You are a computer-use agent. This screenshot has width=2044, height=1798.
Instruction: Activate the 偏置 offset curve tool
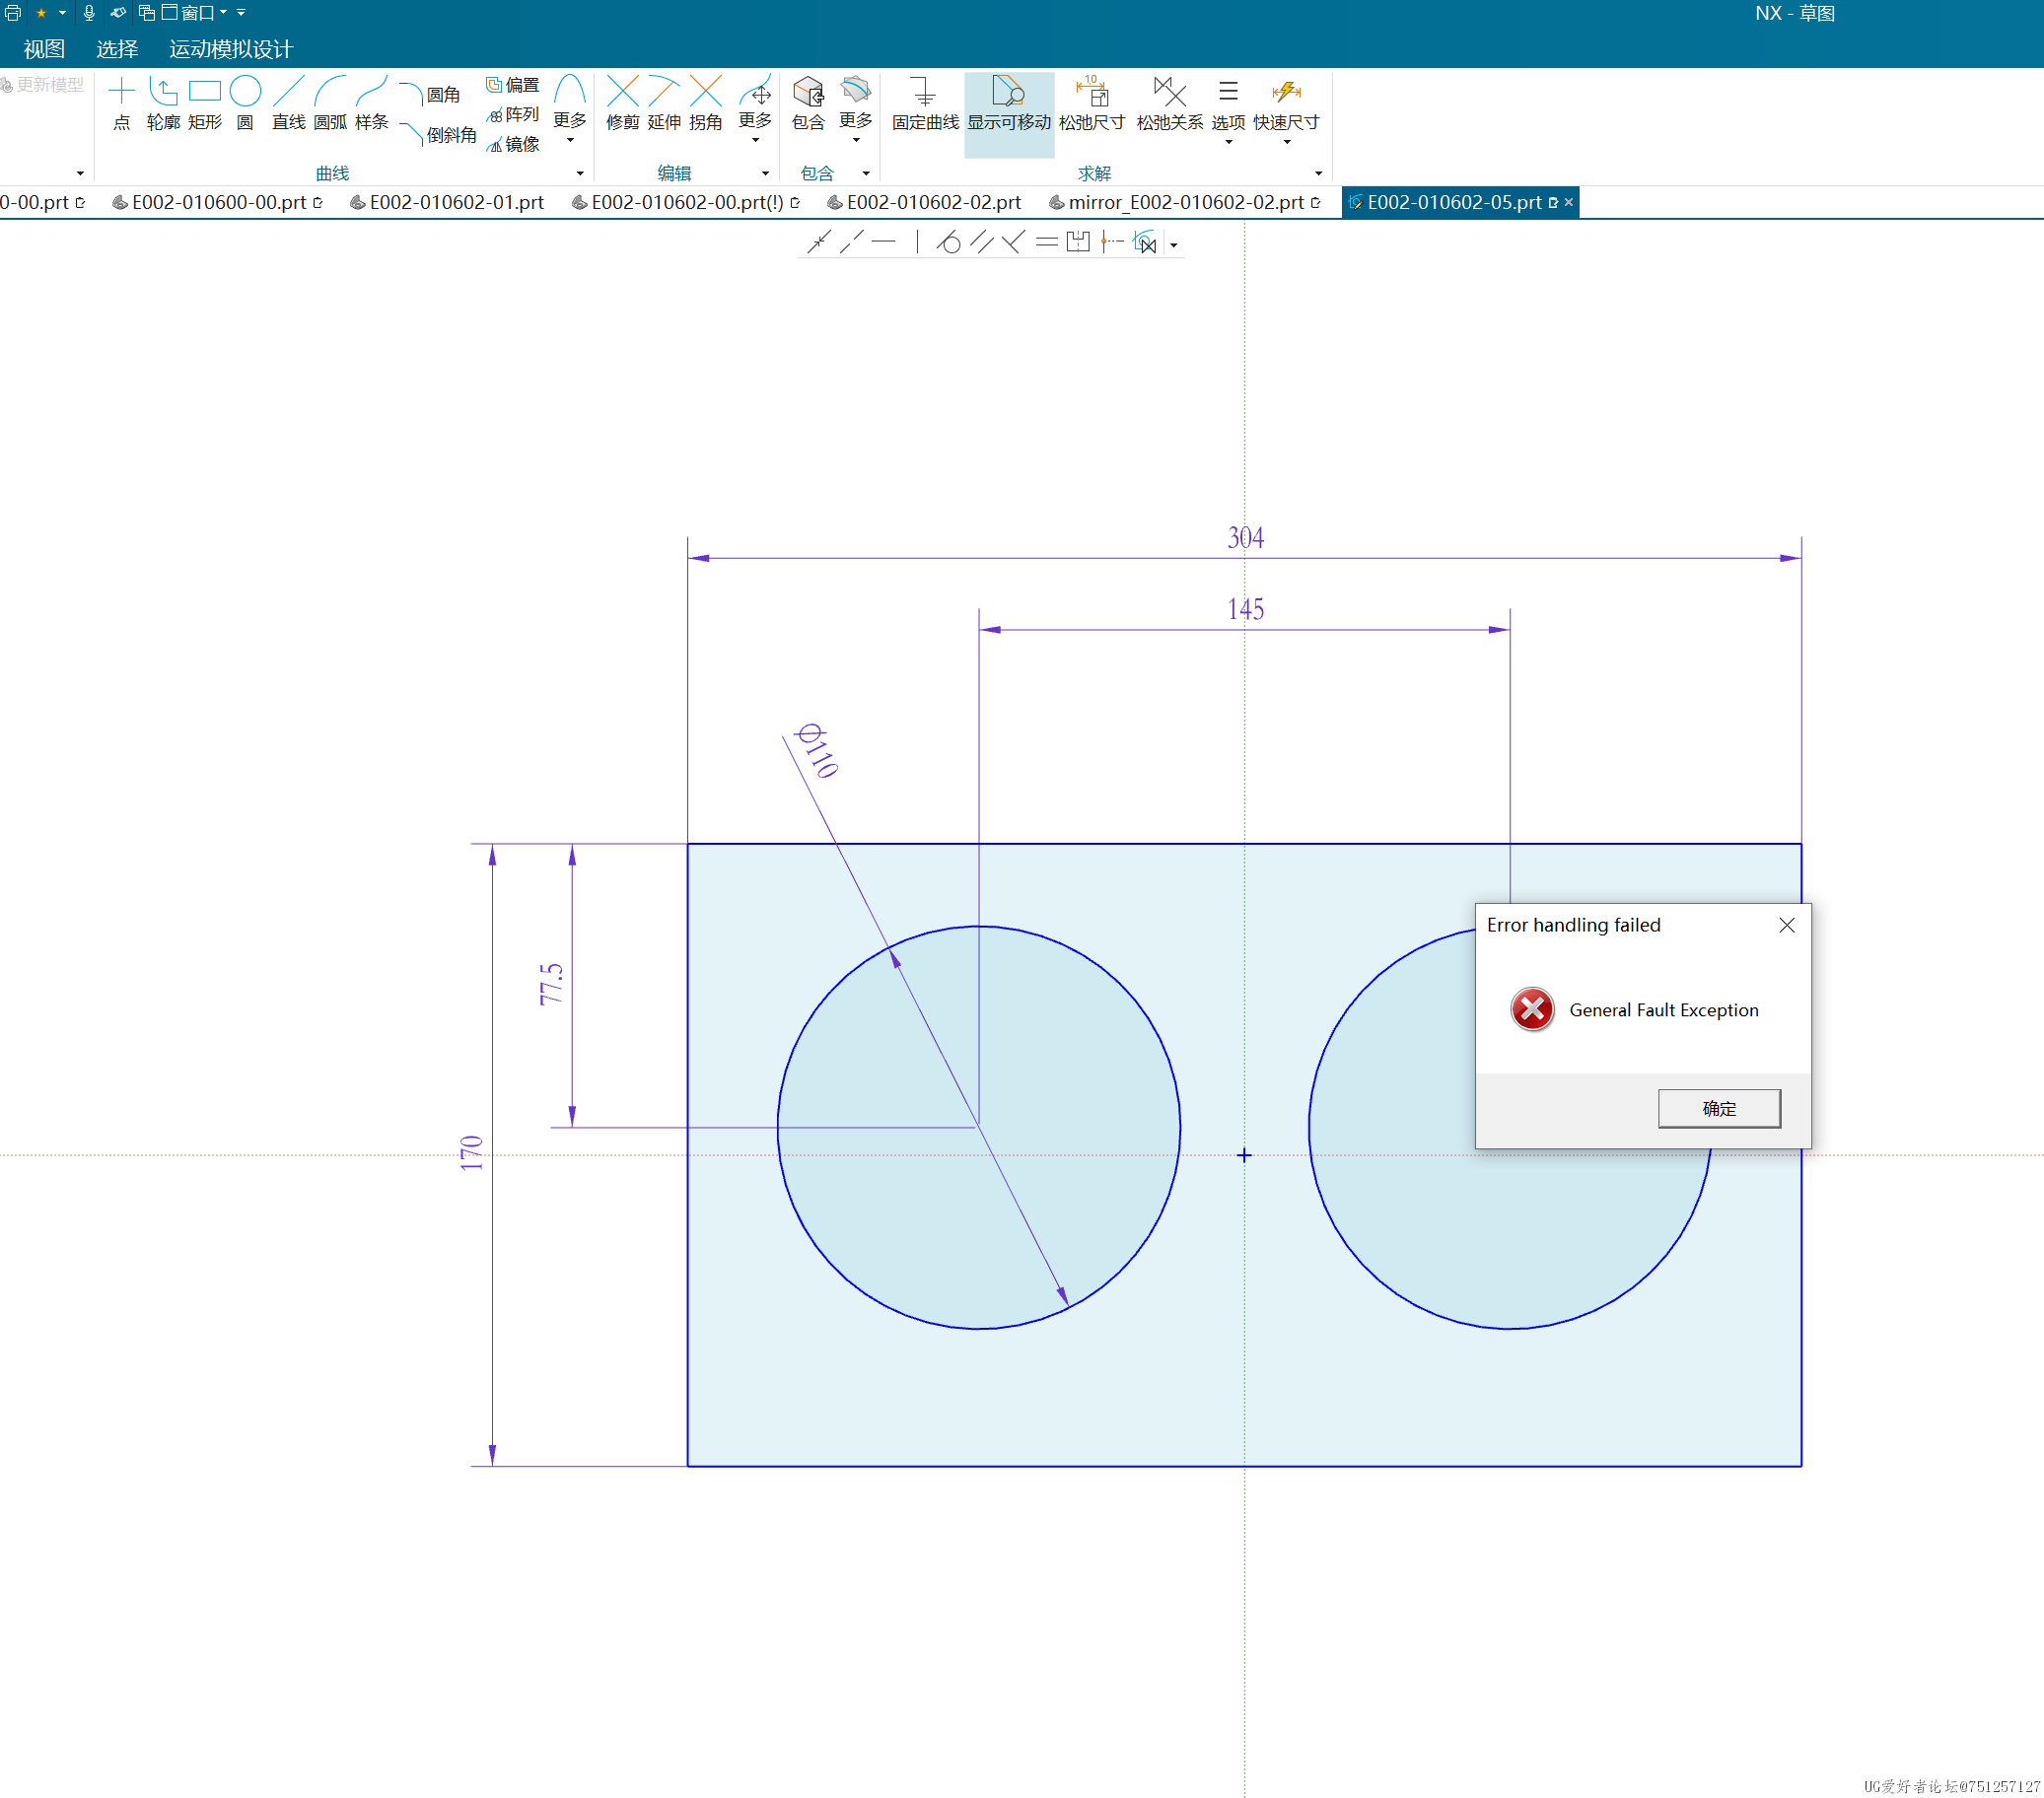tap(513, 85)
